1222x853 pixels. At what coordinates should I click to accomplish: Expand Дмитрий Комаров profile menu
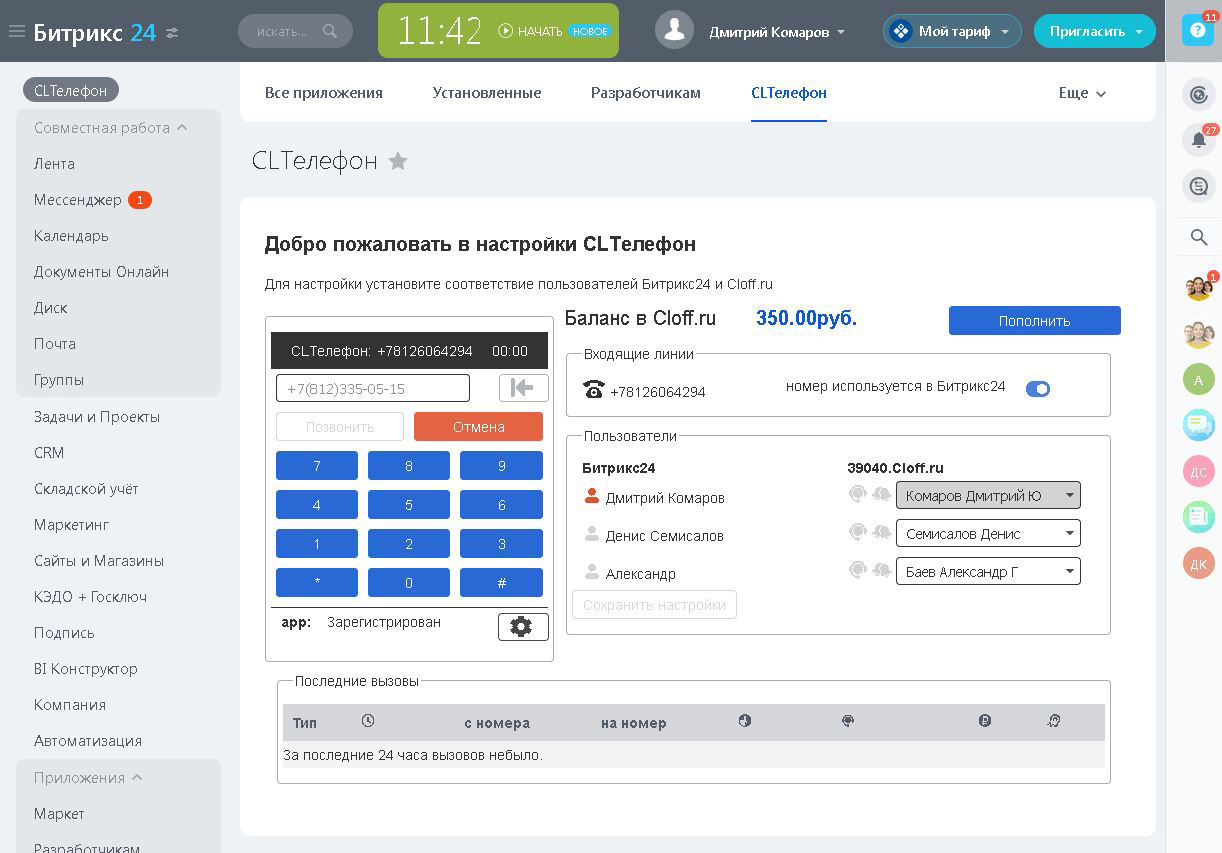click(x=777, y=32)
